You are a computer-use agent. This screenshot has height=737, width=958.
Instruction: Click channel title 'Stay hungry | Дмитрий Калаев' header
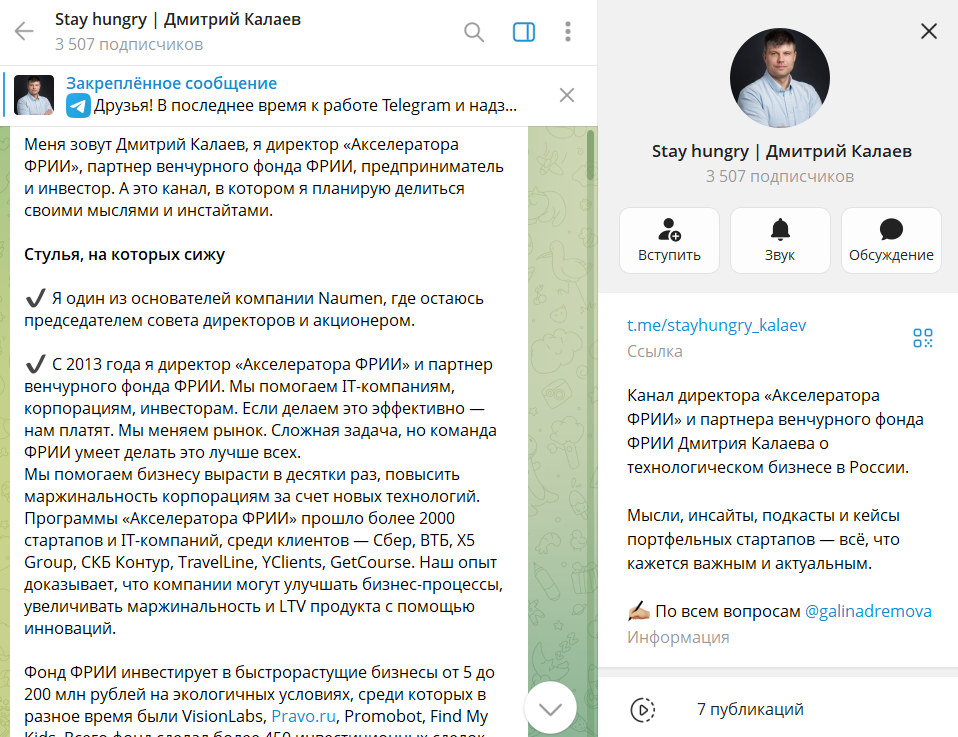pos(178,20)
